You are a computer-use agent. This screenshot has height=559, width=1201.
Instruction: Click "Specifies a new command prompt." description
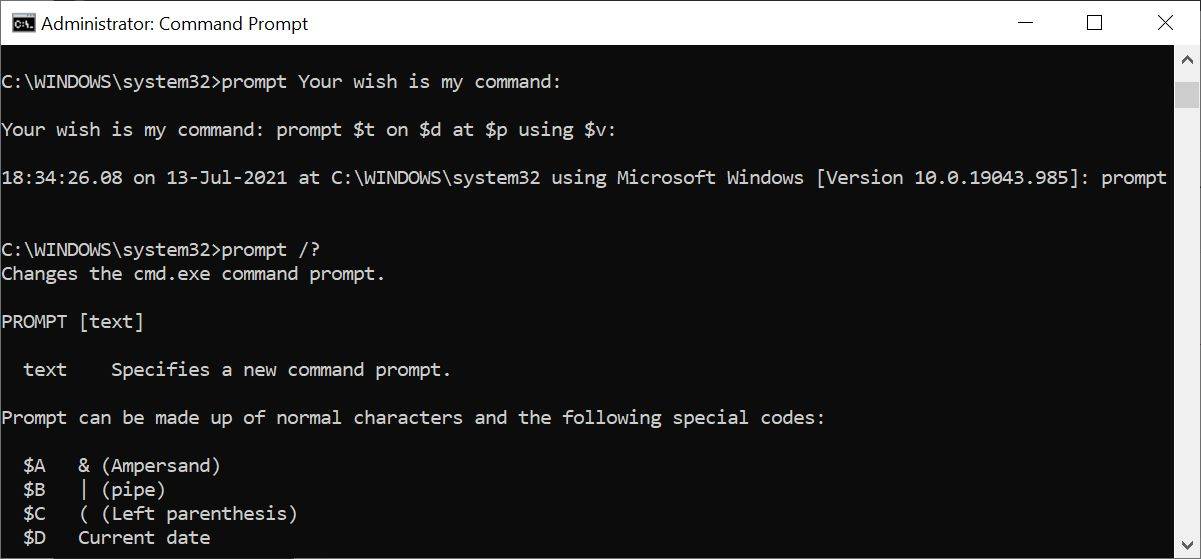[281, 370]
